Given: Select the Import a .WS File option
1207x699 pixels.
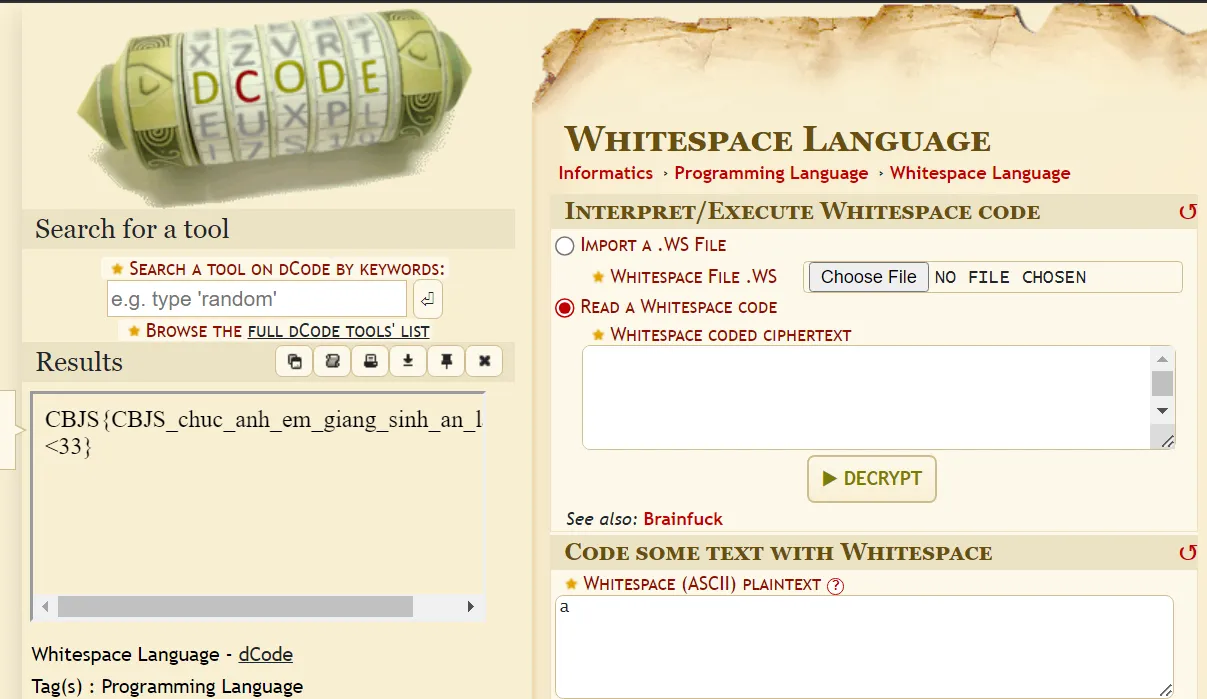Looking at the screenshot, I should tap(565, 246).
